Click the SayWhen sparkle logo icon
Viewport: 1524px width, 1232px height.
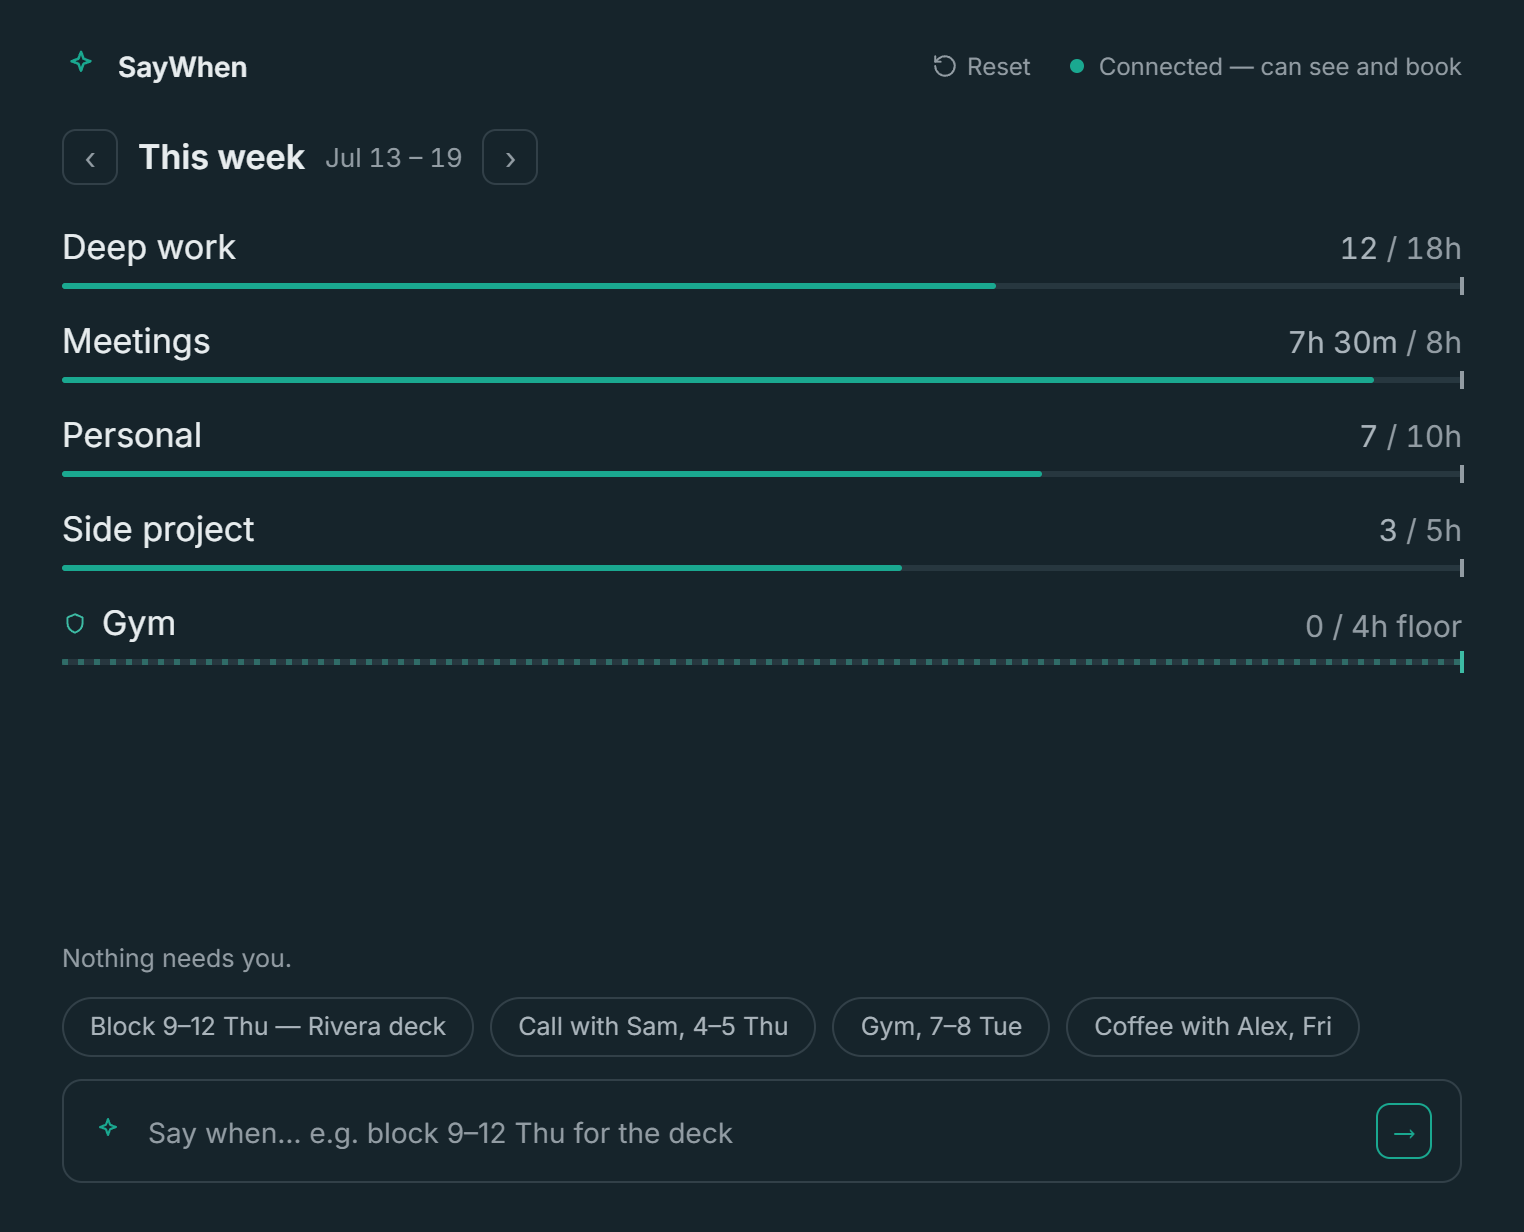tap(81, 62)
